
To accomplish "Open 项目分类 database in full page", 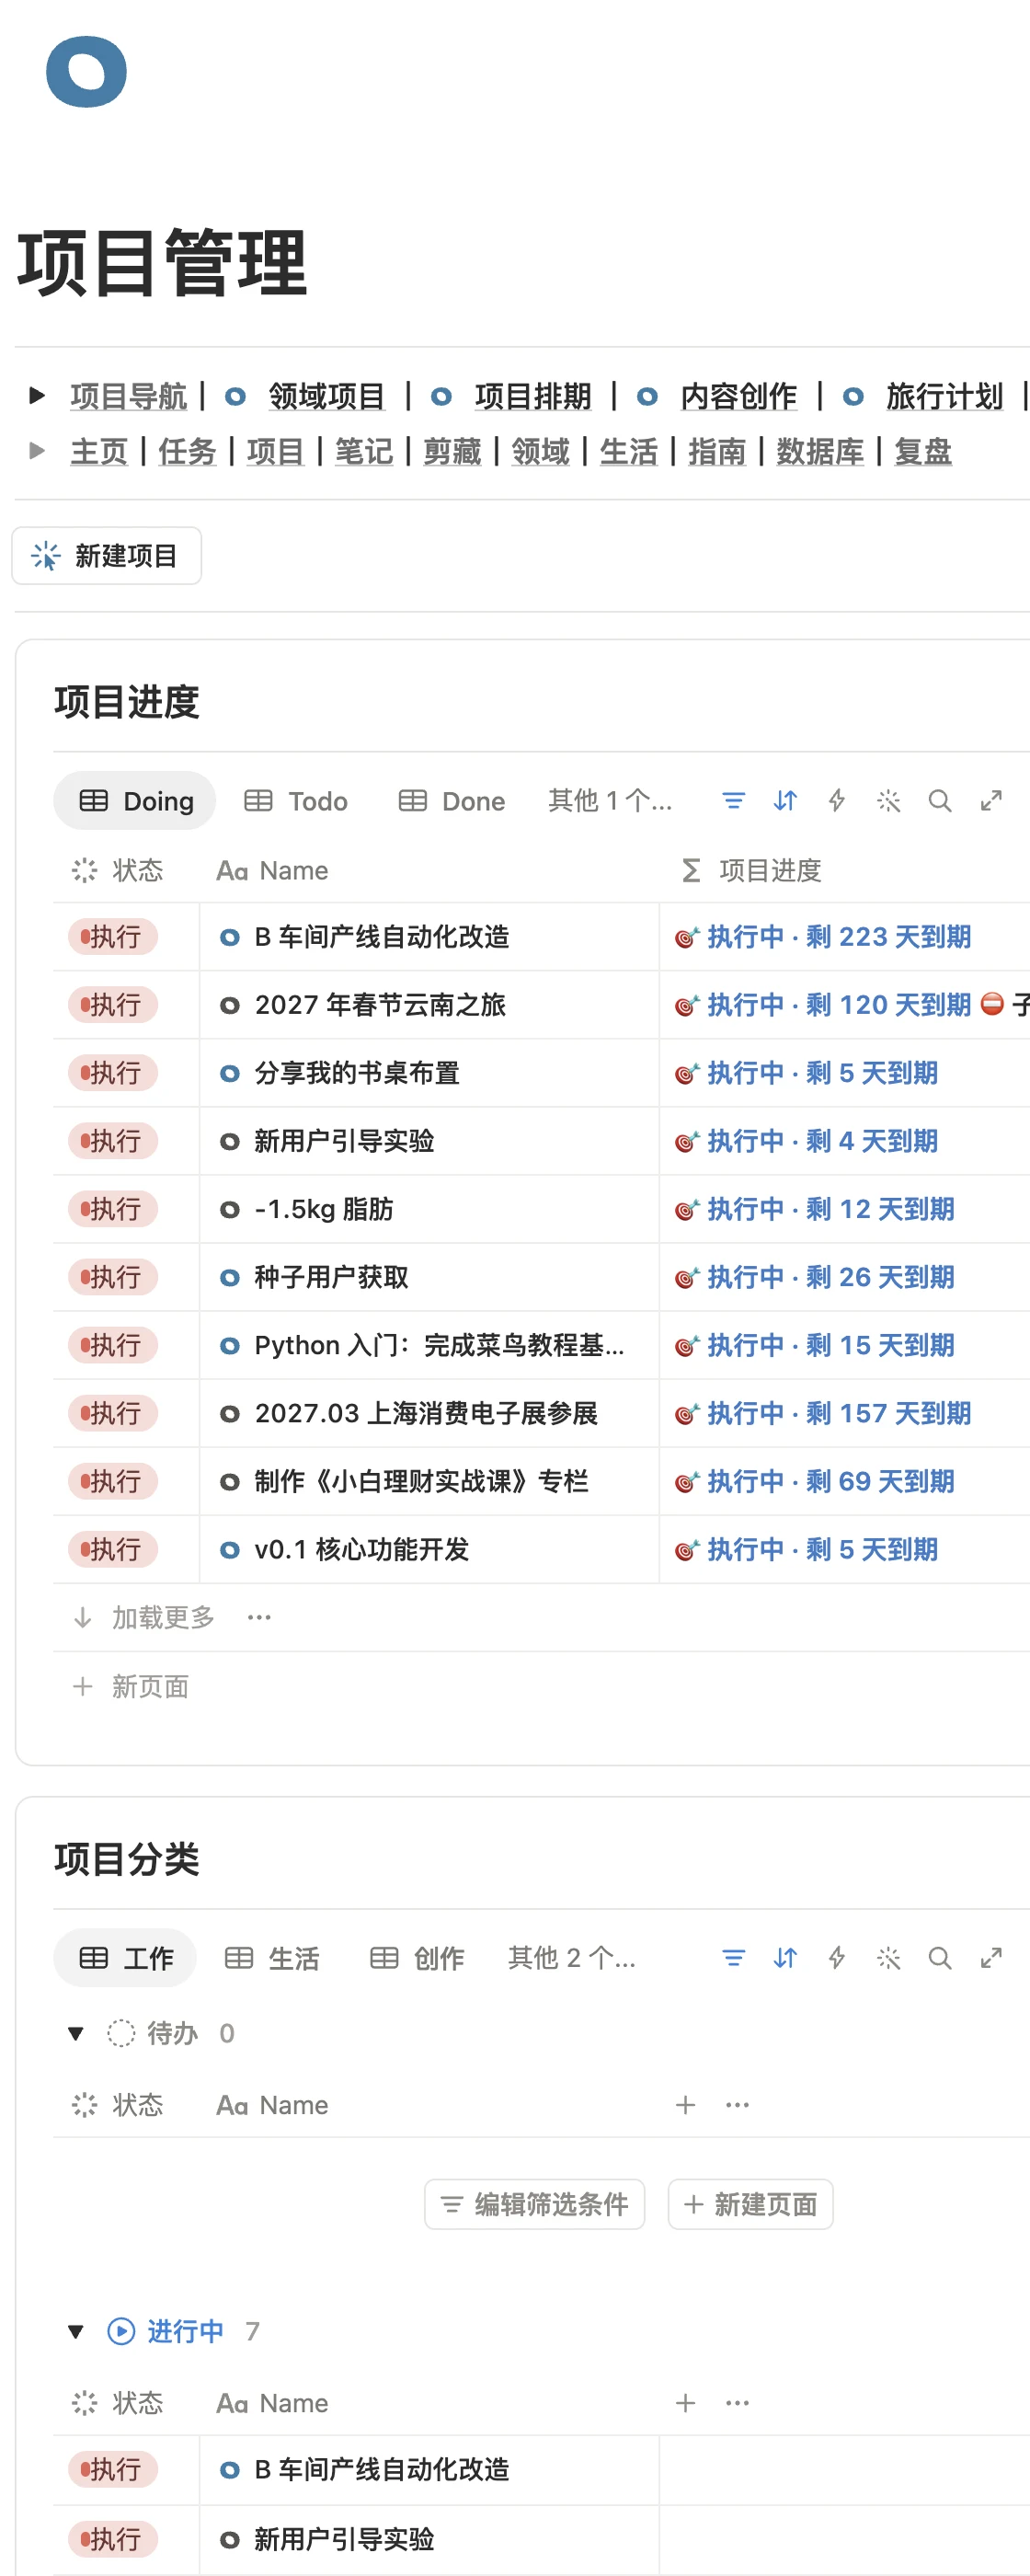I will (x=991, y=1958).
